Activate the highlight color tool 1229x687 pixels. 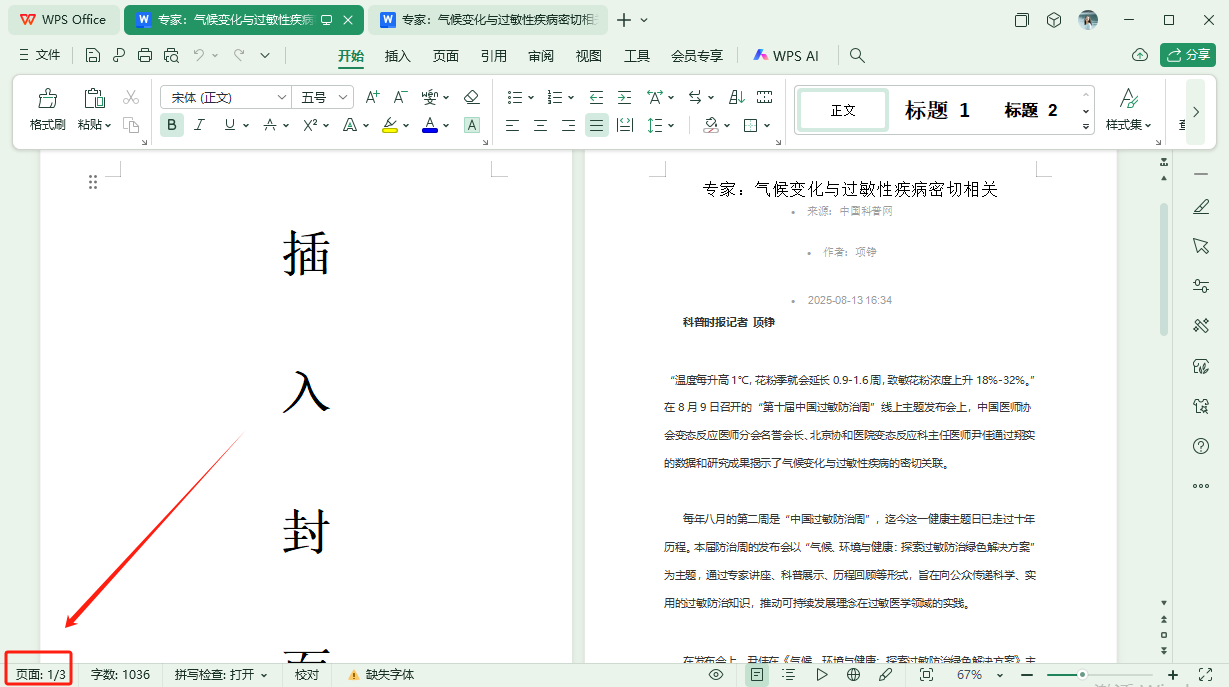tap(388, 125)
